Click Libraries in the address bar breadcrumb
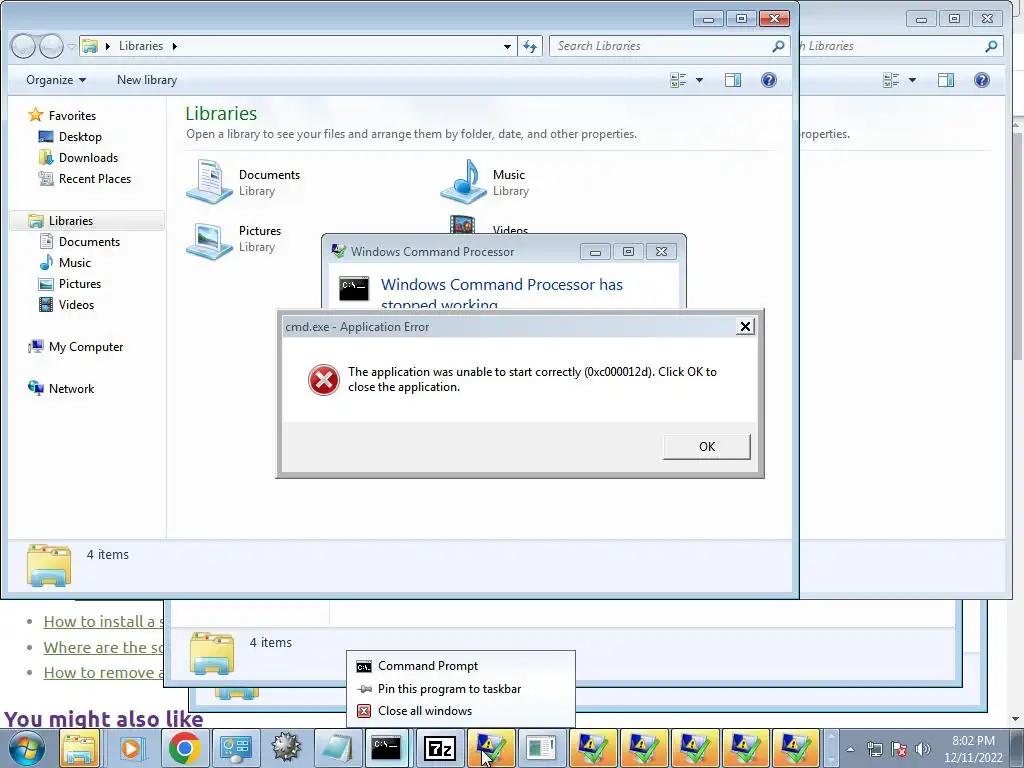Viewport: 1024px width, 768px height. [x=141, y=46]
